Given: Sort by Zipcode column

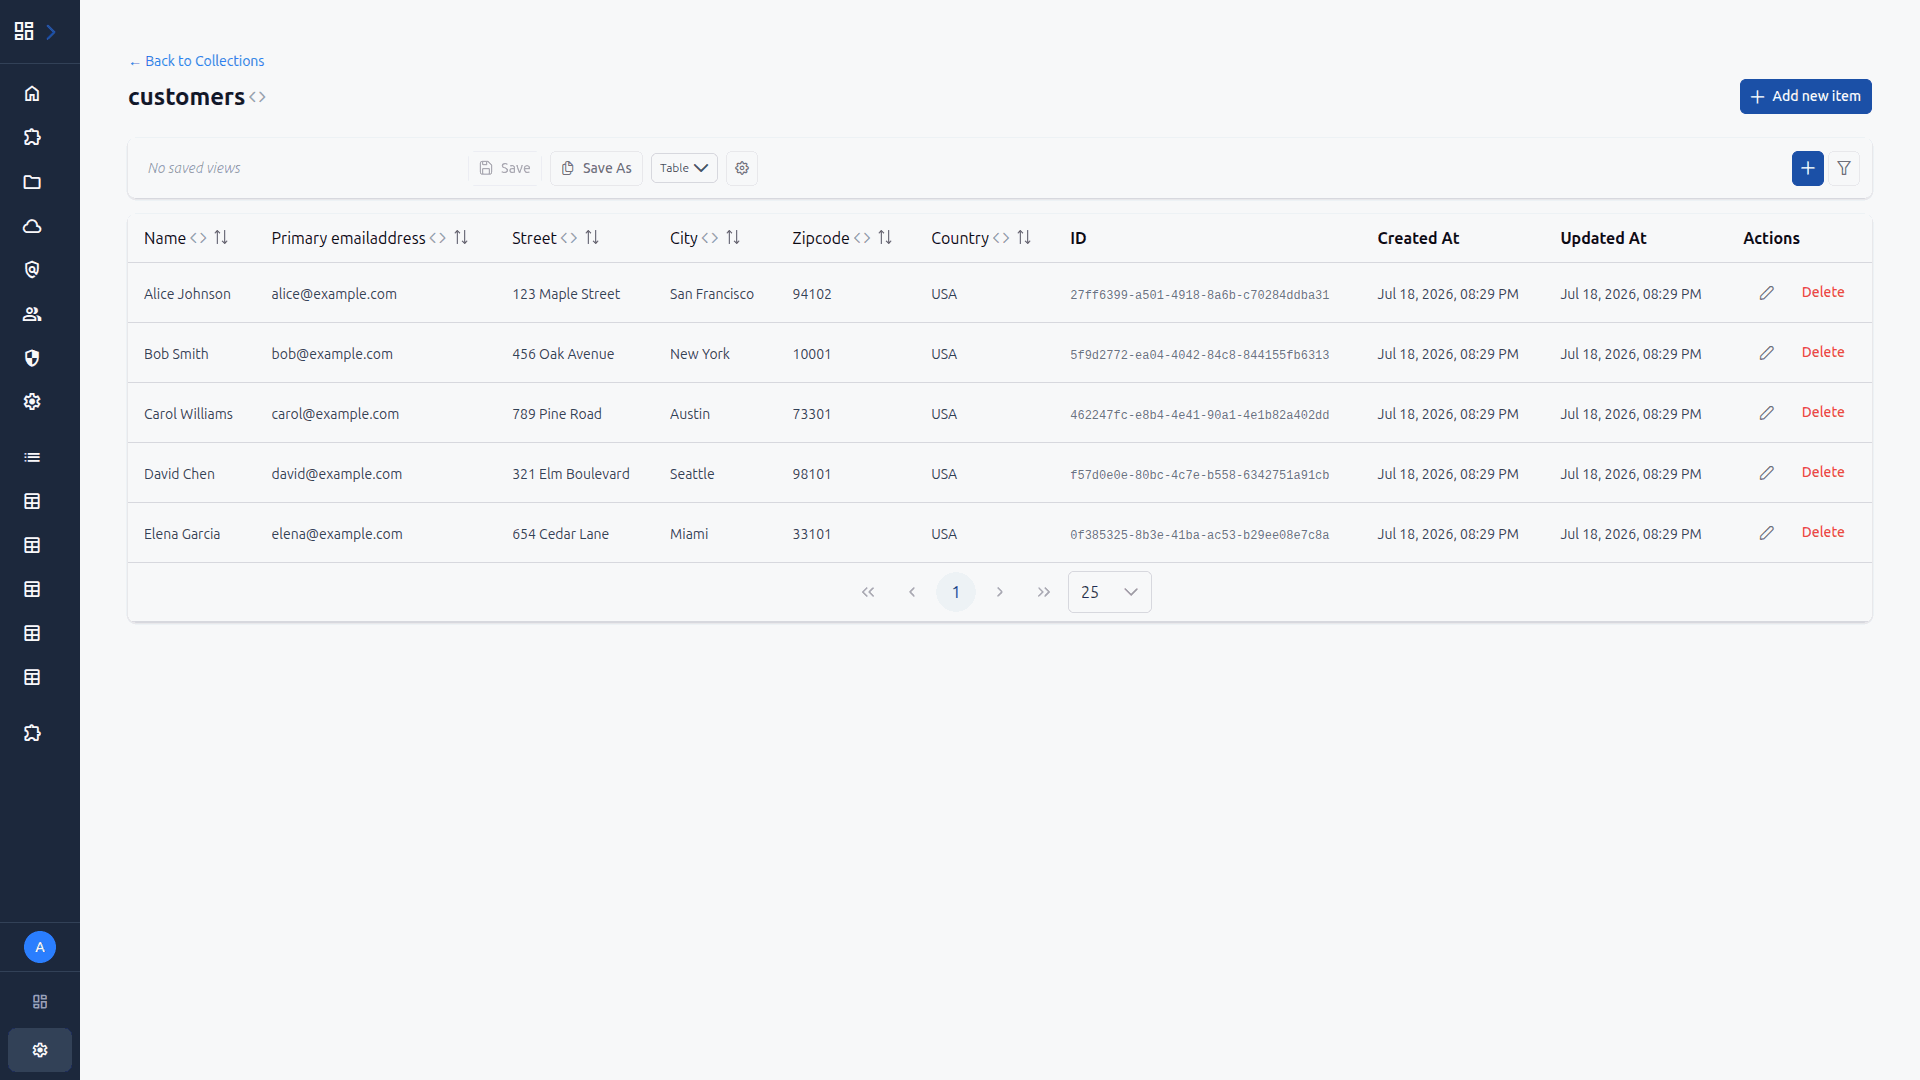Looking at the screenshot, I should [885, 238].
